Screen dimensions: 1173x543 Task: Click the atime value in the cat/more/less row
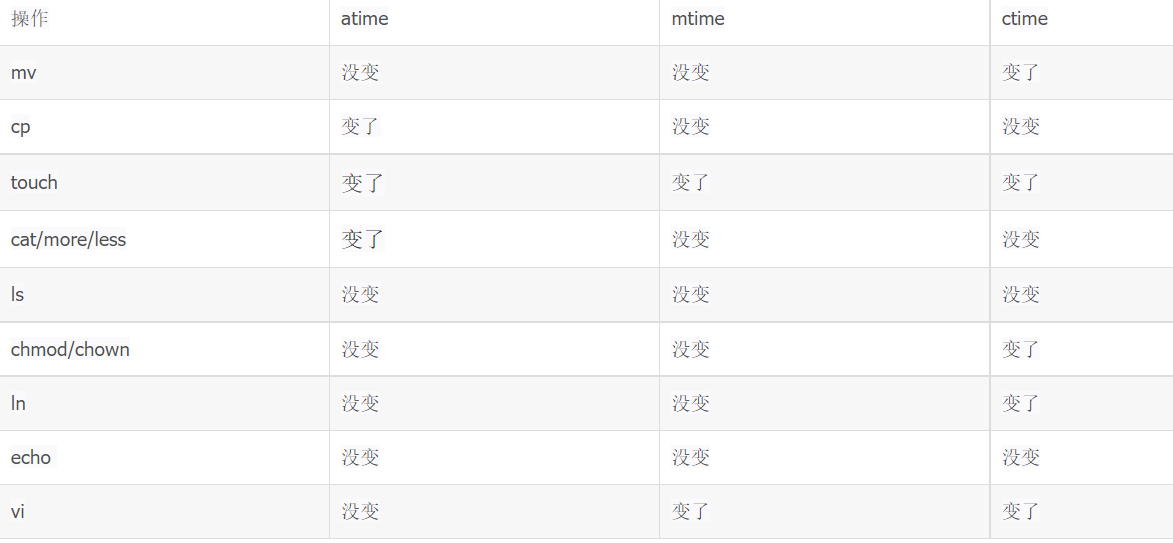pos(363,240)
